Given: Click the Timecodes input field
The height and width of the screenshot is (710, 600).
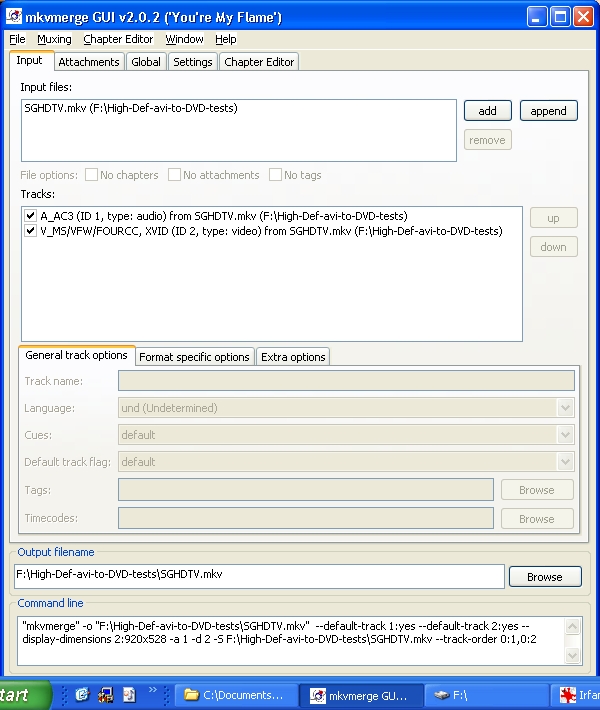Looking at the screenshot, I should click(306, 518).
